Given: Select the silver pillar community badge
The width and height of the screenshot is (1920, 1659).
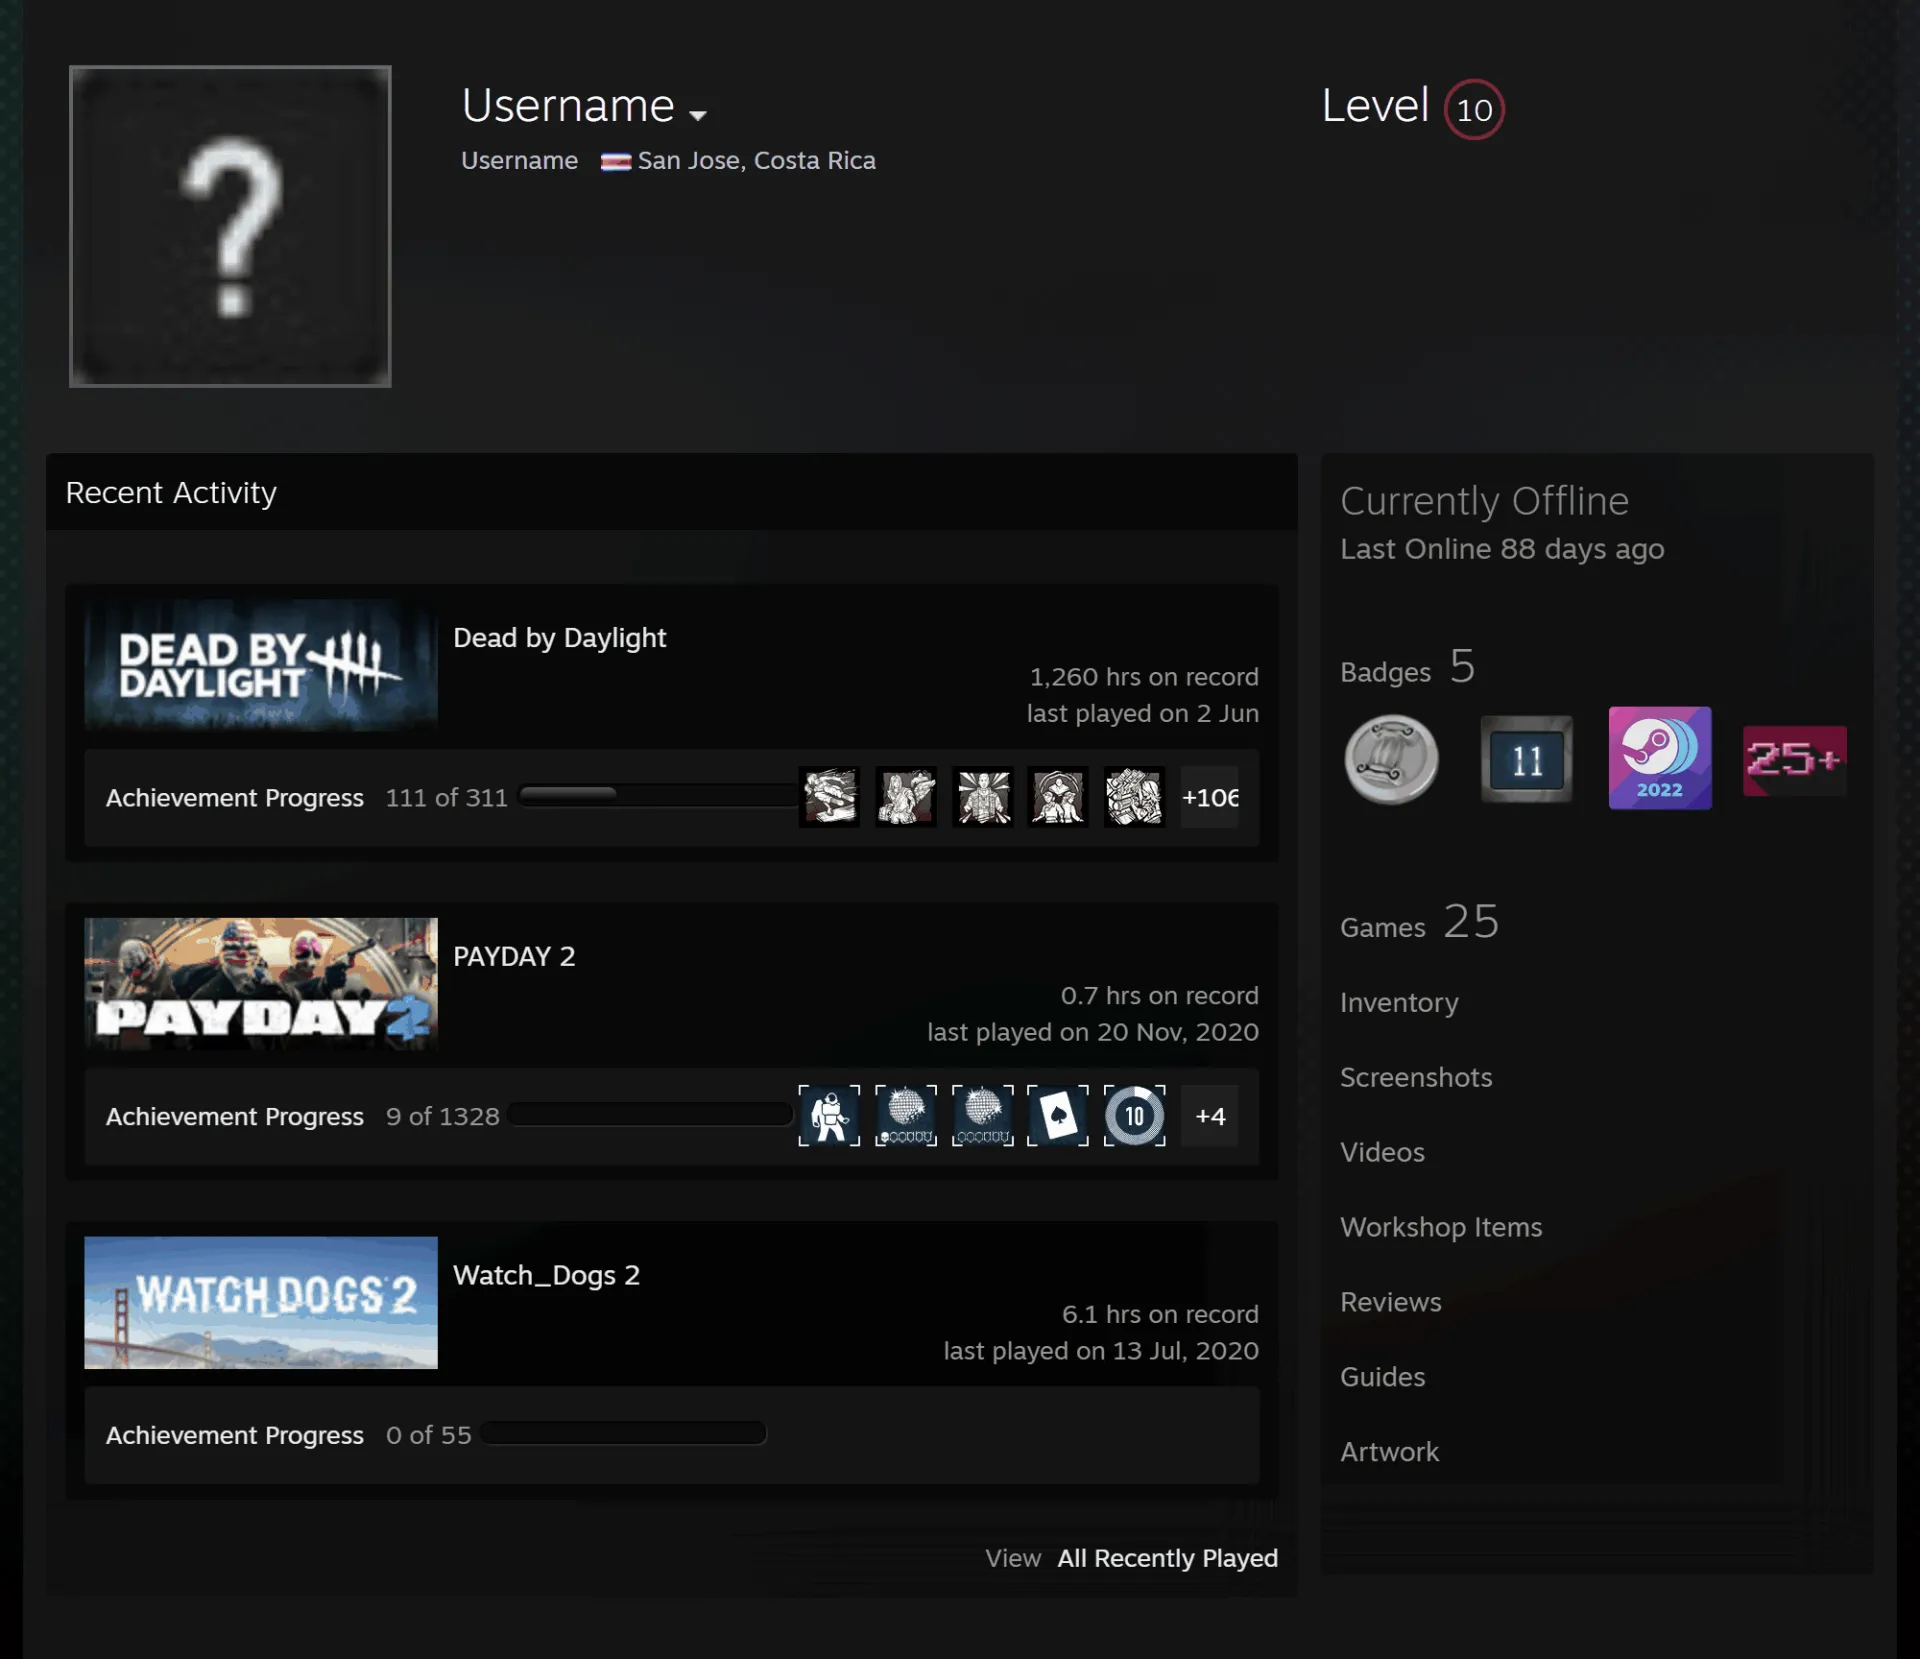Looking at the screenshot, I should 1391,759.
